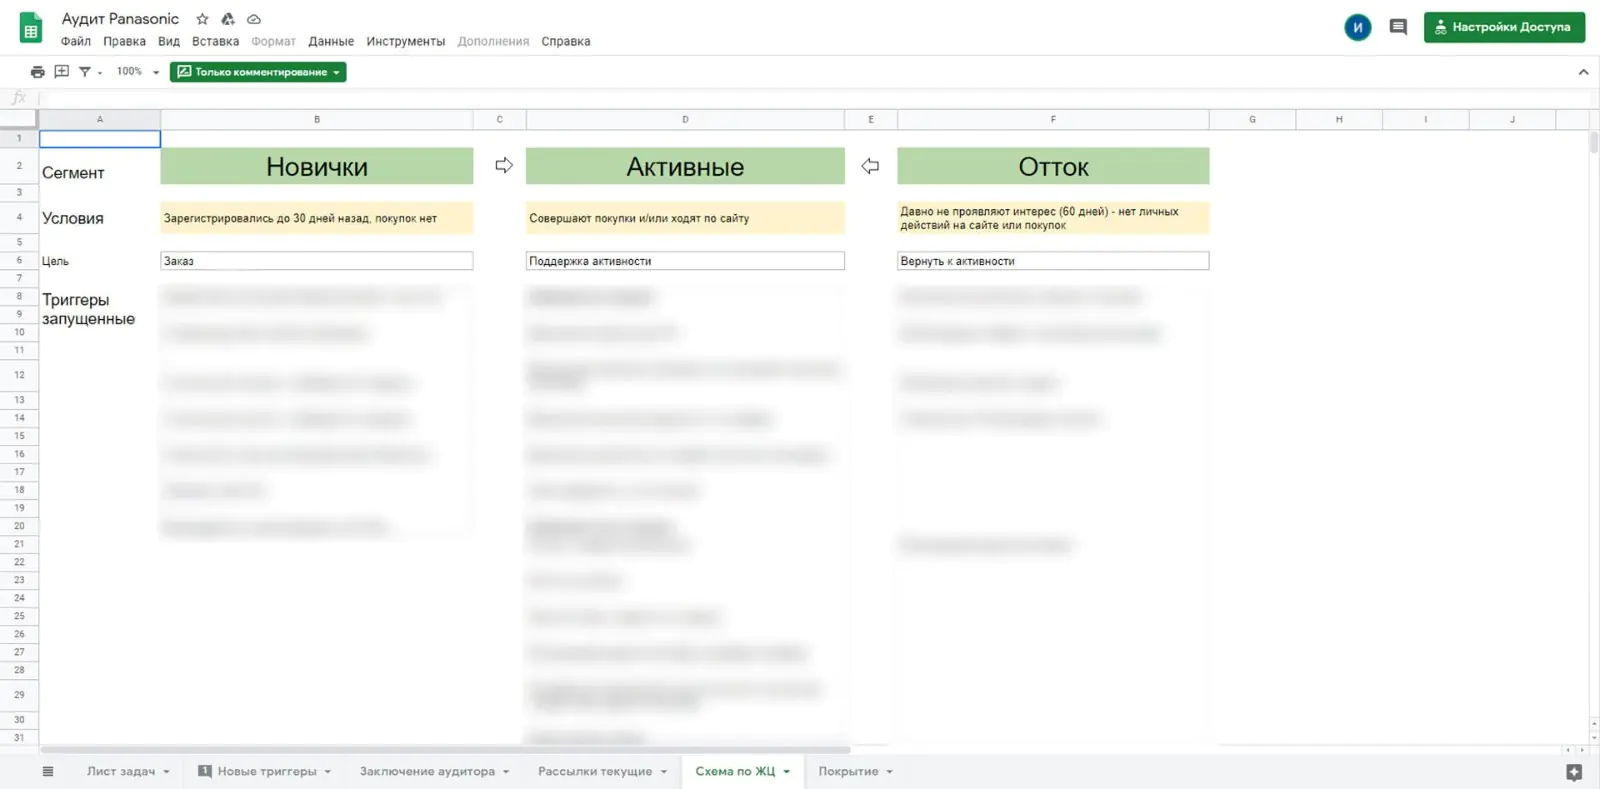Click the left arrow between Активные and Отток
Image resolution: width=1600 pixels, height=789 pixels.
pyautogui.click(x=871, y=166)
